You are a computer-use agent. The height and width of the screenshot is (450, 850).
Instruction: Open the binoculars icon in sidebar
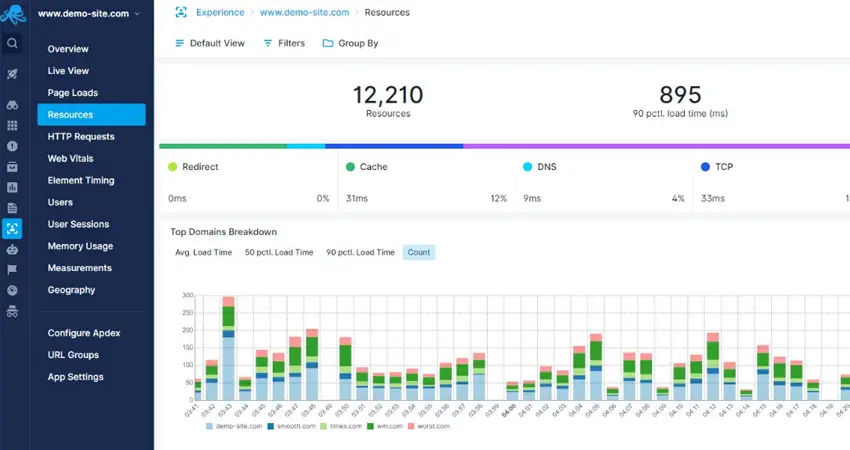(12, 105)
